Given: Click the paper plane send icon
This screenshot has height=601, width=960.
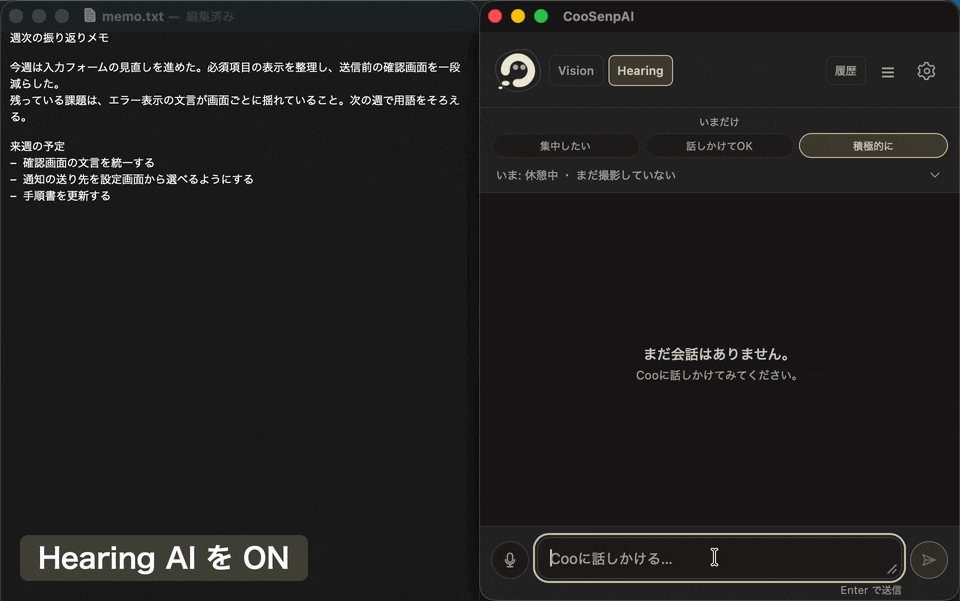Looking at the screenshot, I should tap(929, 559).
